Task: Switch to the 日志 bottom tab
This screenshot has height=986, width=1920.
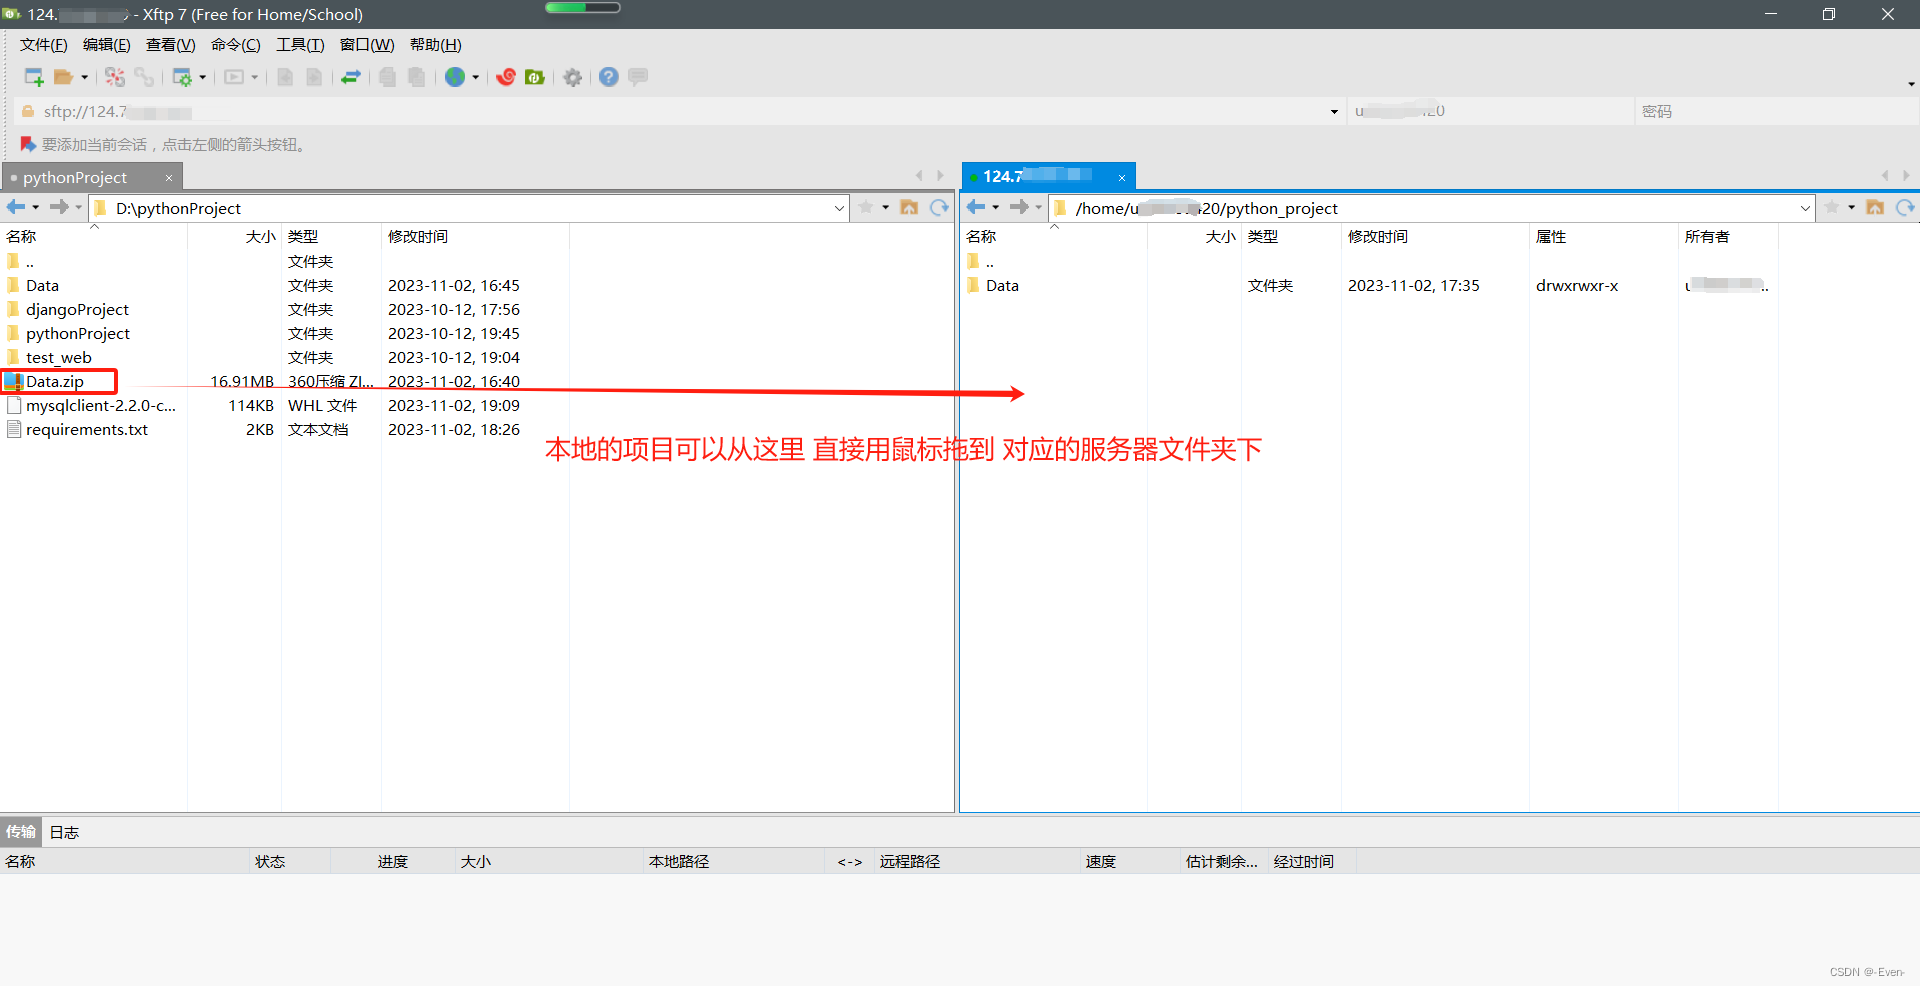Action: coord(64,832)
